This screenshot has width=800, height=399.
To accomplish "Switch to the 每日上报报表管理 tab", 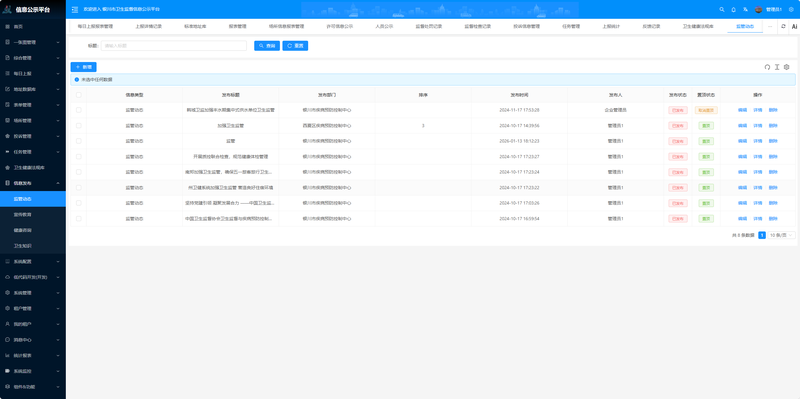I will tap(95, 26).
